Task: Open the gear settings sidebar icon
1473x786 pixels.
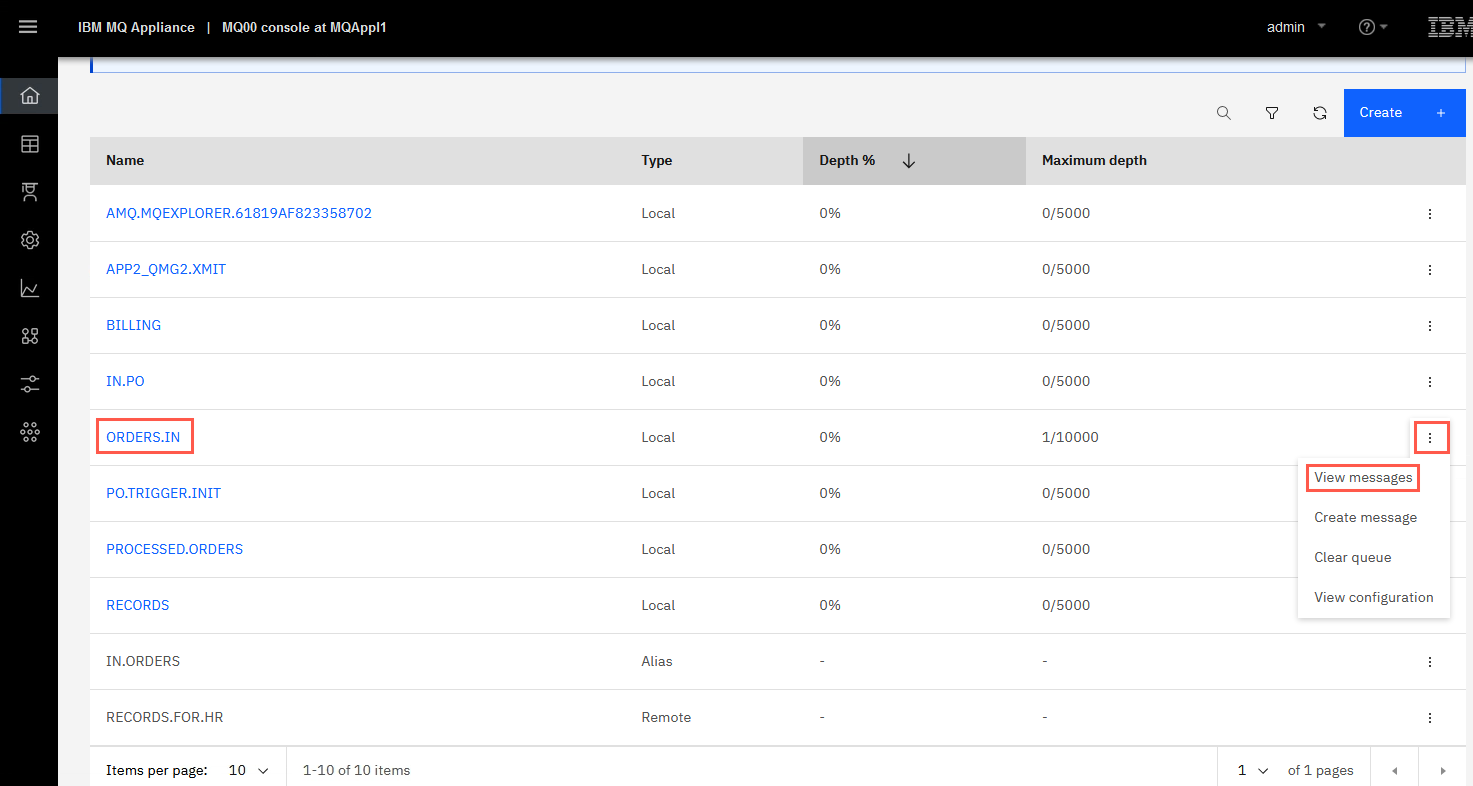Action: (x=29, y=240)
